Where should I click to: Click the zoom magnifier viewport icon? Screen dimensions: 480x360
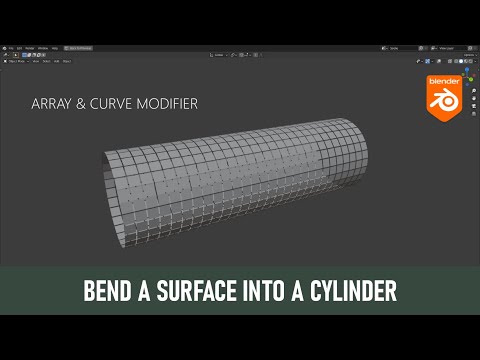point(474,91)
